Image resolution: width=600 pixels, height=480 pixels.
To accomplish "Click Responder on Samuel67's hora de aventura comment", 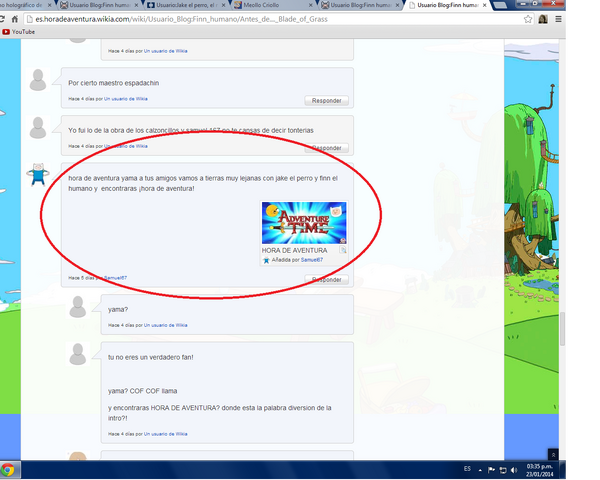I will (x=326, y=280).
